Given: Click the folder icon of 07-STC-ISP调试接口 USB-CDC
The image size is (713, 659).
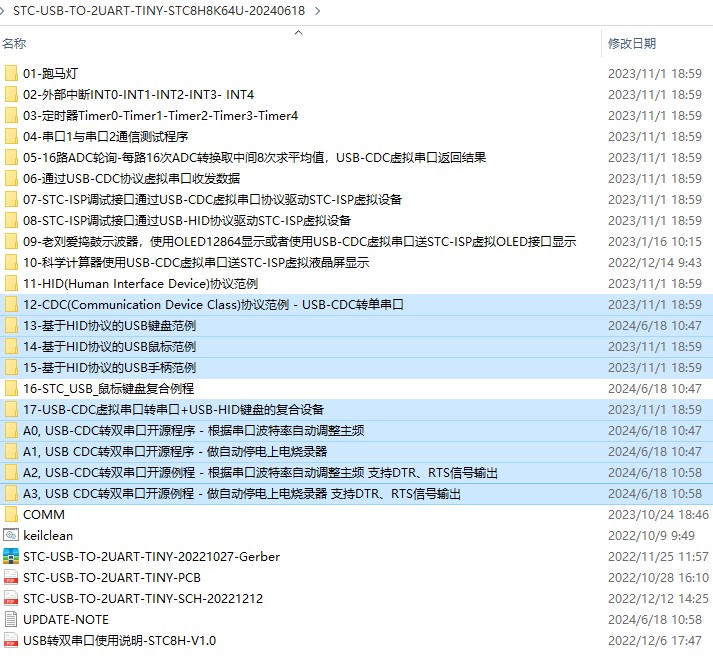Looking at the screenshot, I should [11, 199].
